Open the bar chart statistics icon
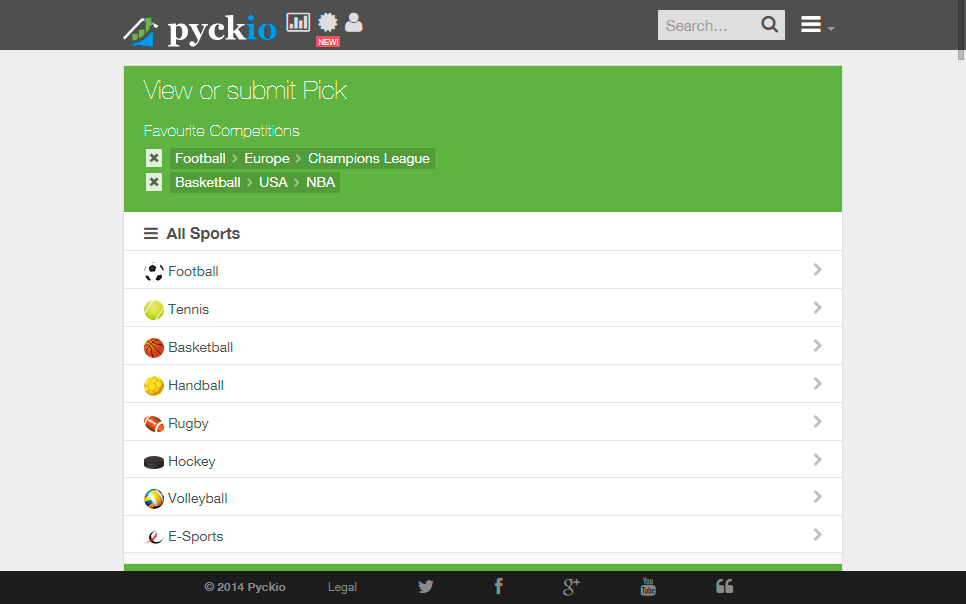The image size is (966, 604). (x=298, y=23)
